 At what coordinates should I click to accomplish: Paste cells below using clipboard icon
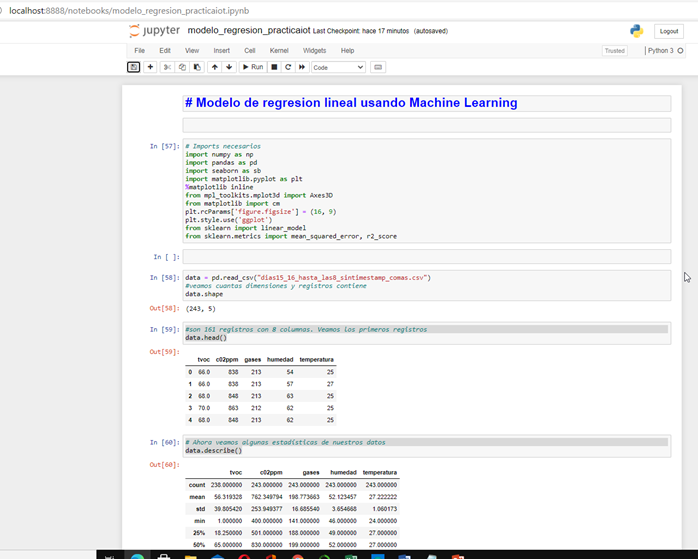tap(197, 67)
